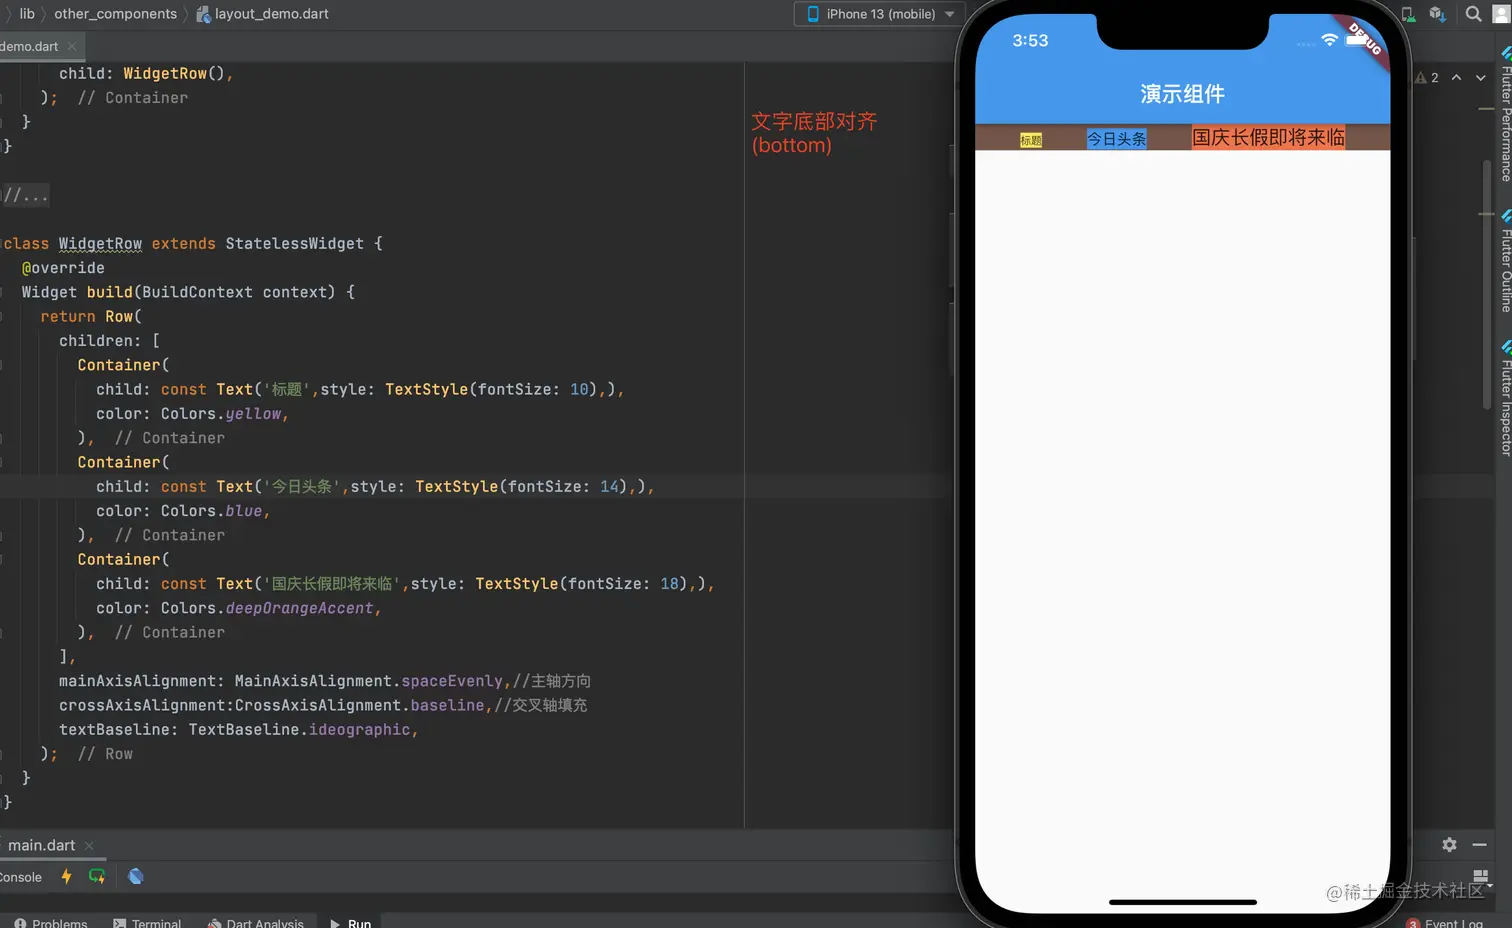Tap the 演示组件 app bar title
Screen dimensions: 1512x928
(x=1182, y=94)
